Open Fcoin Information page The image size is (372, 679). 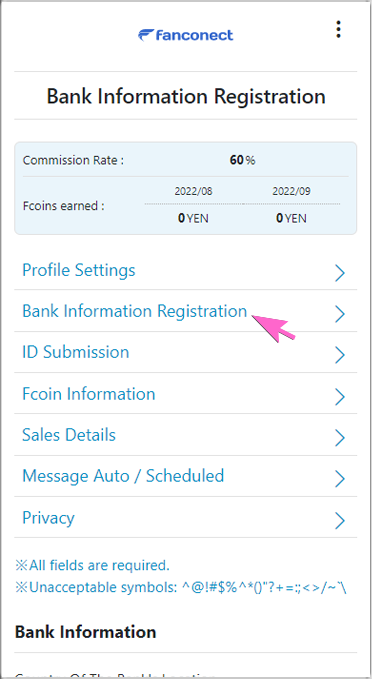(x=89, y=394)
